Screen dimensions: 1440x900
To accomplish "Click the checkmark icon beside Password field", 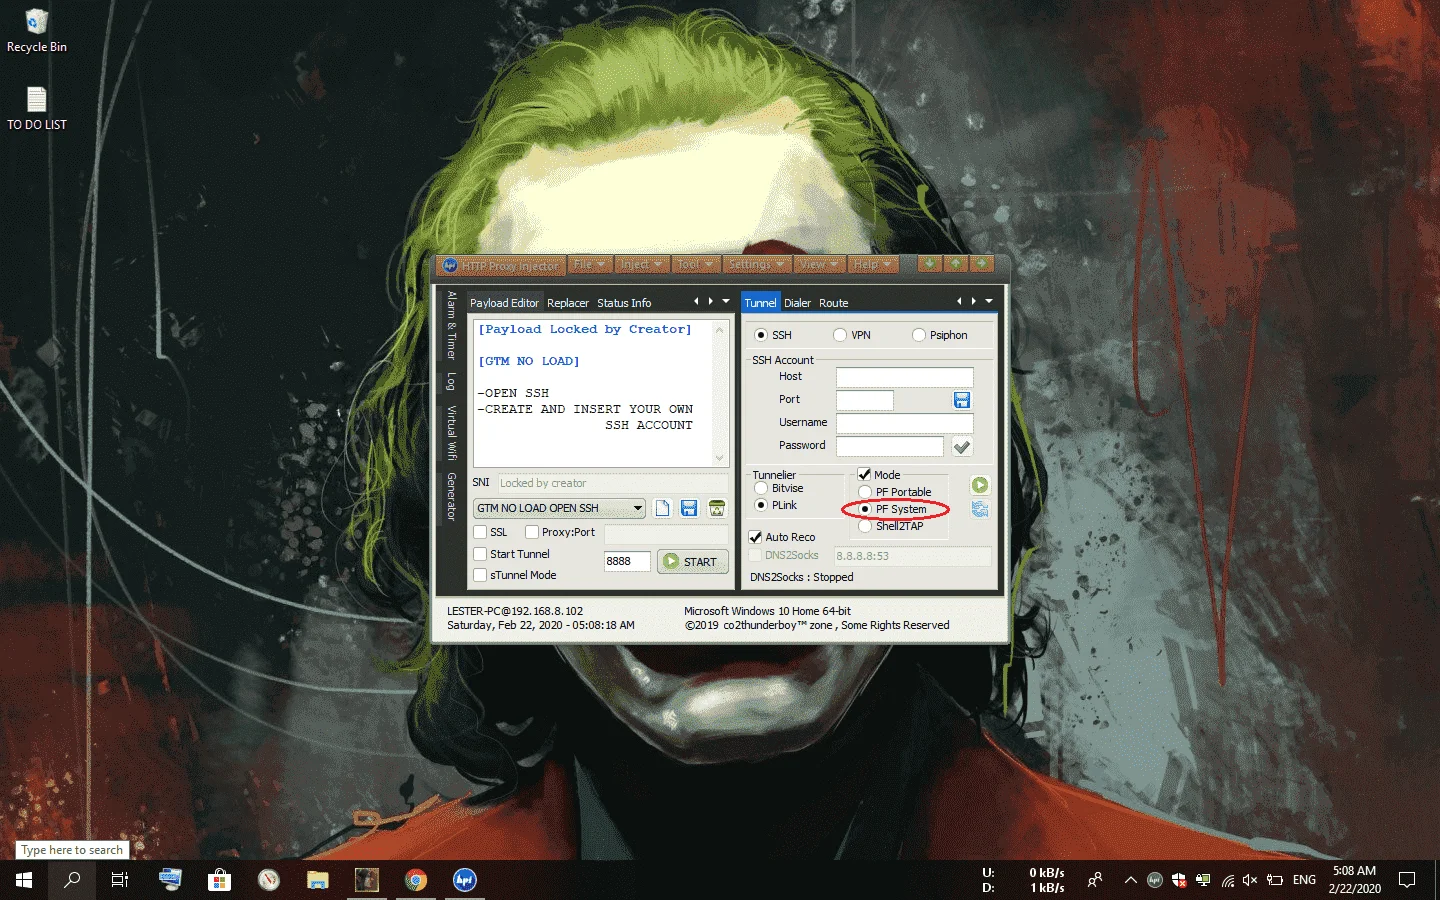I will click(962, 447).
